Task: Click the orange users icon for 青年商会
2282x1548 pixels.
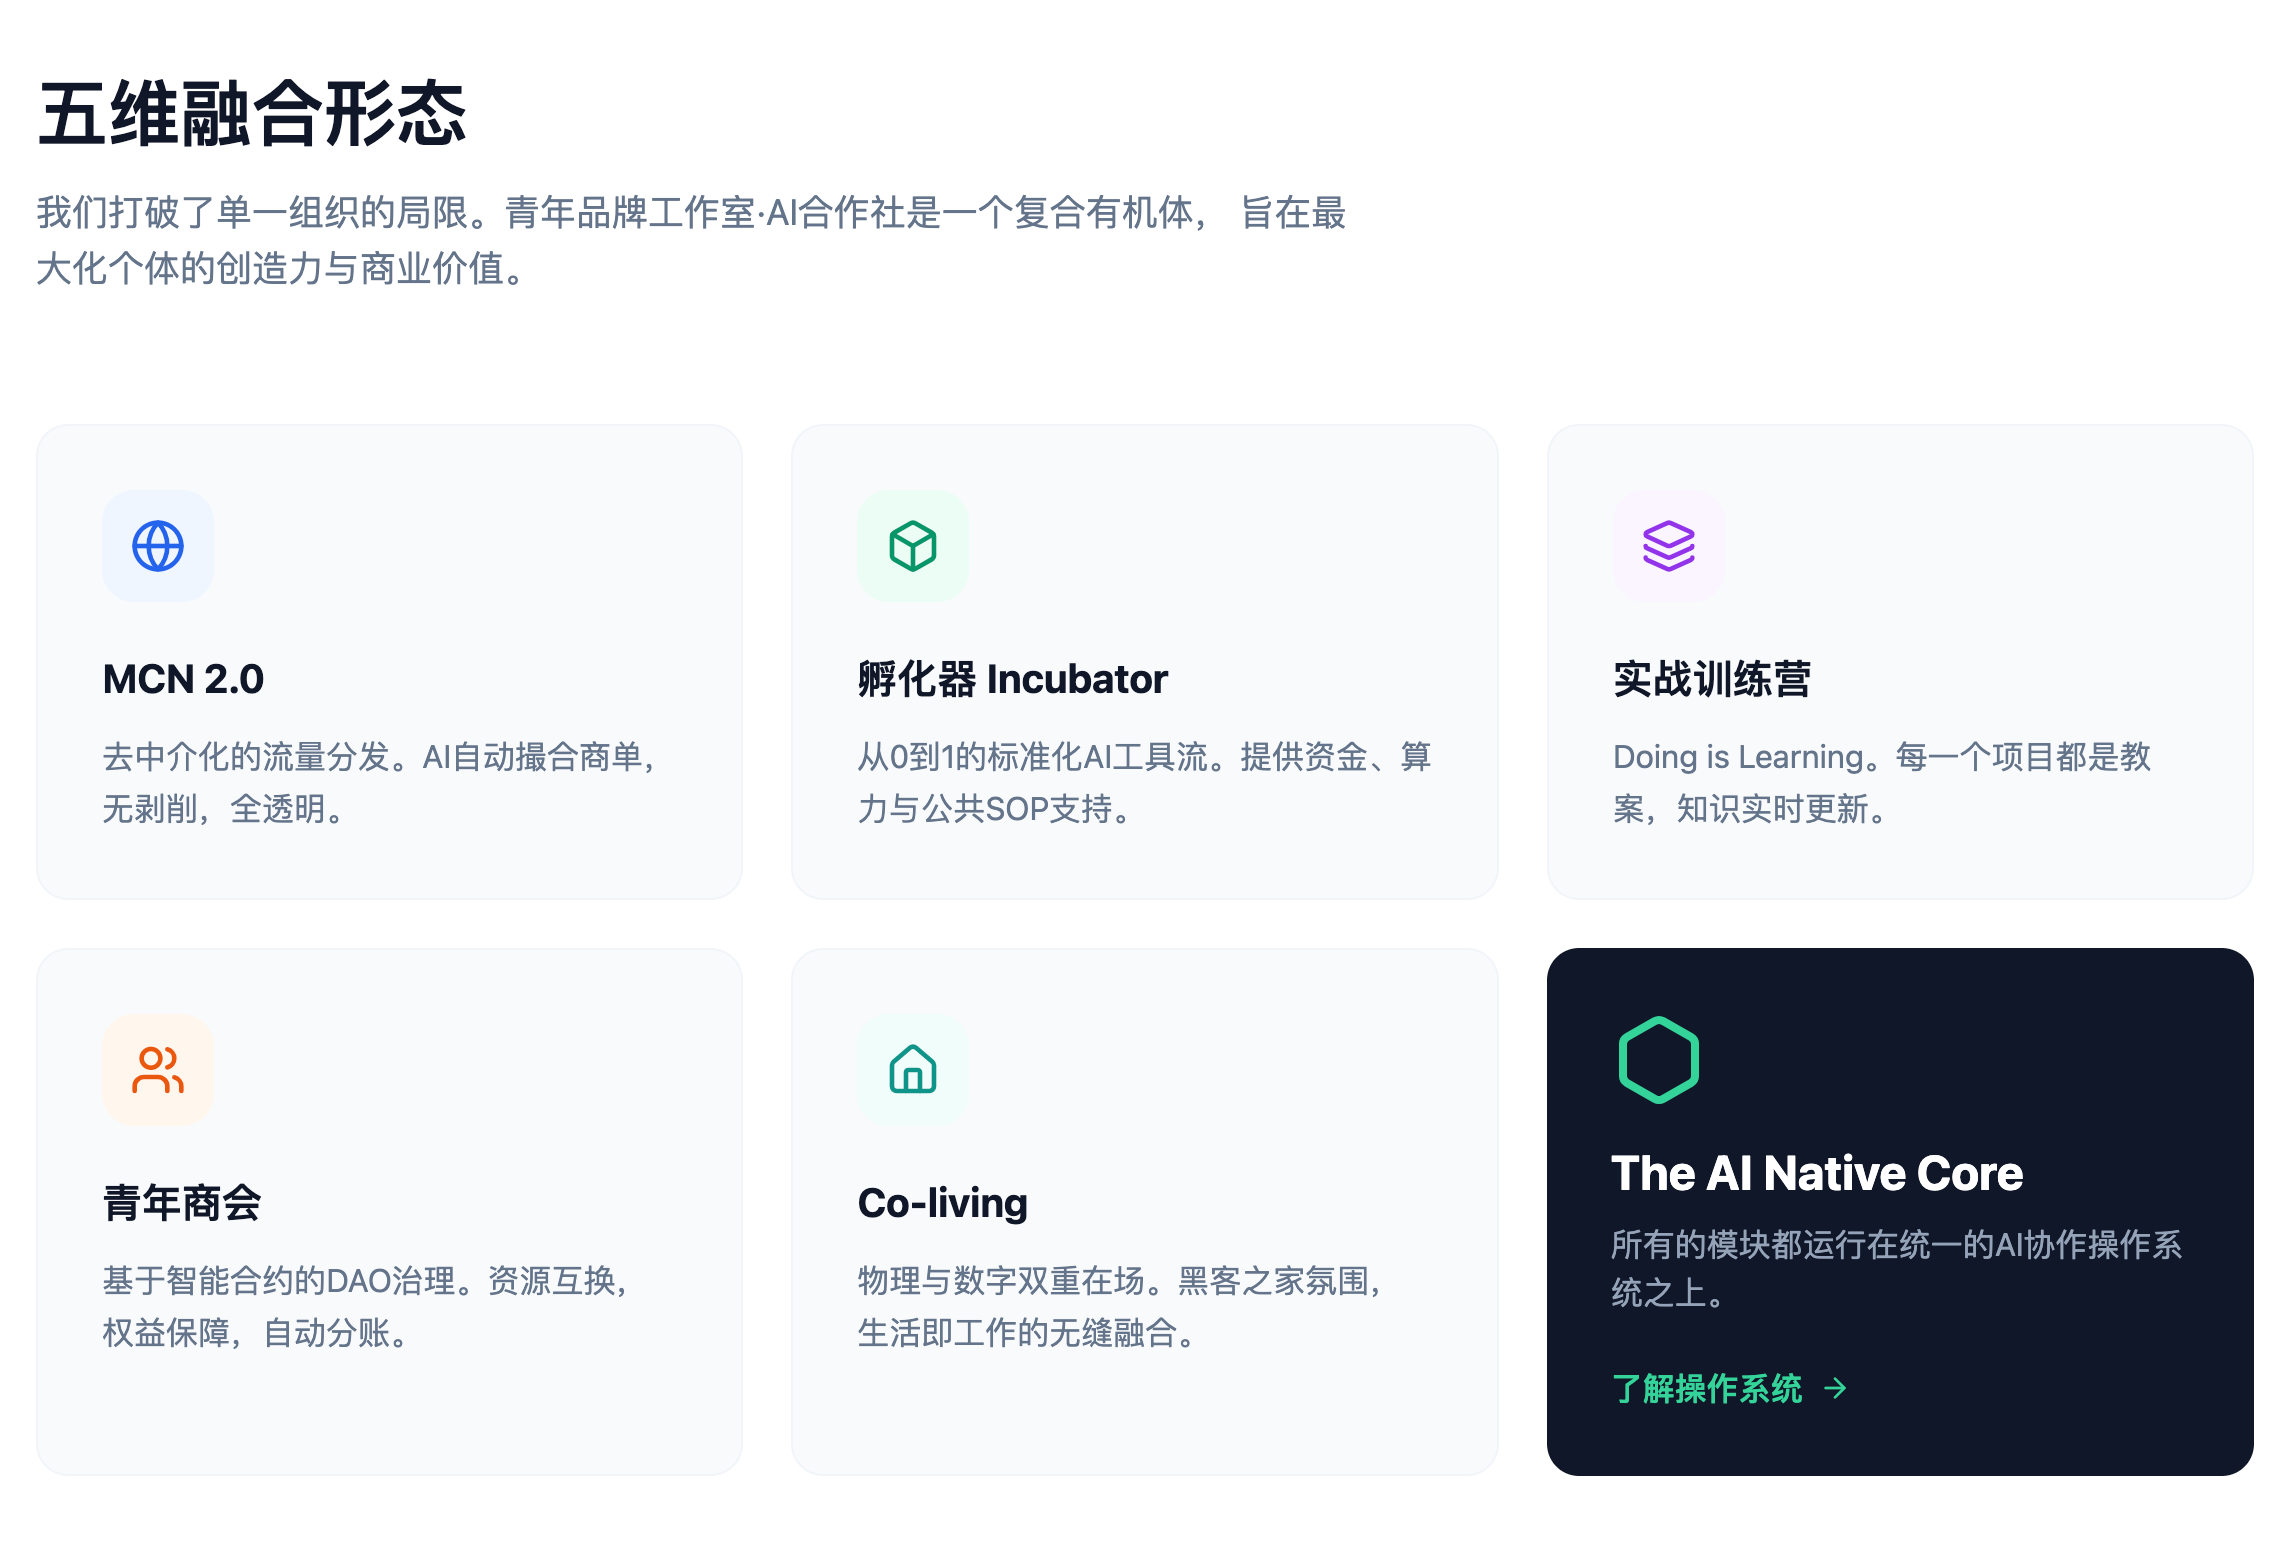Action: [x=158, y=1070]
